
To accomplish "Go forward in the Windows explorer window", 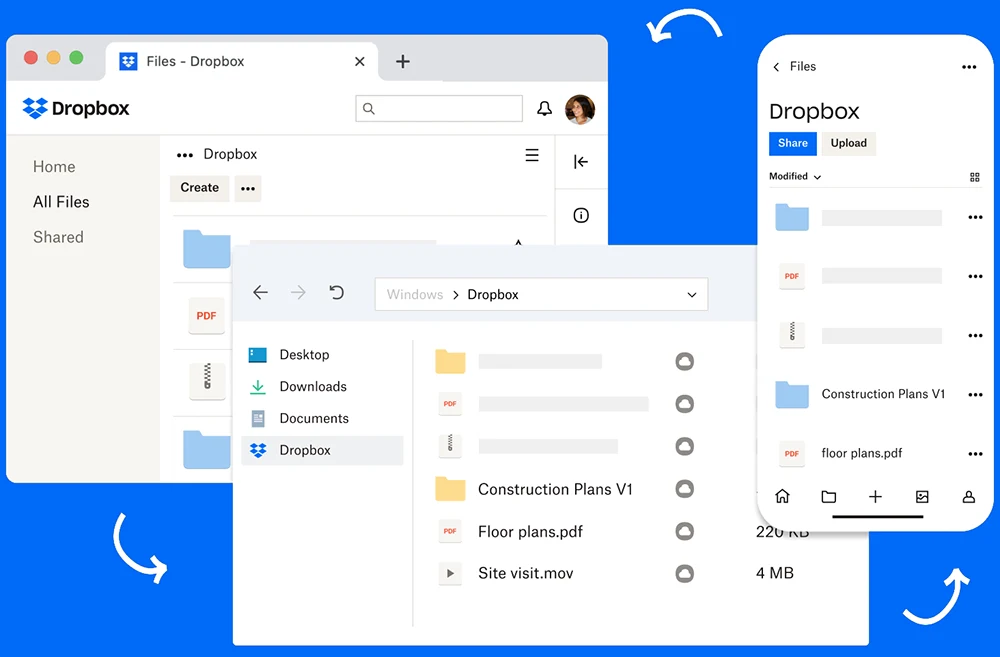I will (x=298, y=293).
